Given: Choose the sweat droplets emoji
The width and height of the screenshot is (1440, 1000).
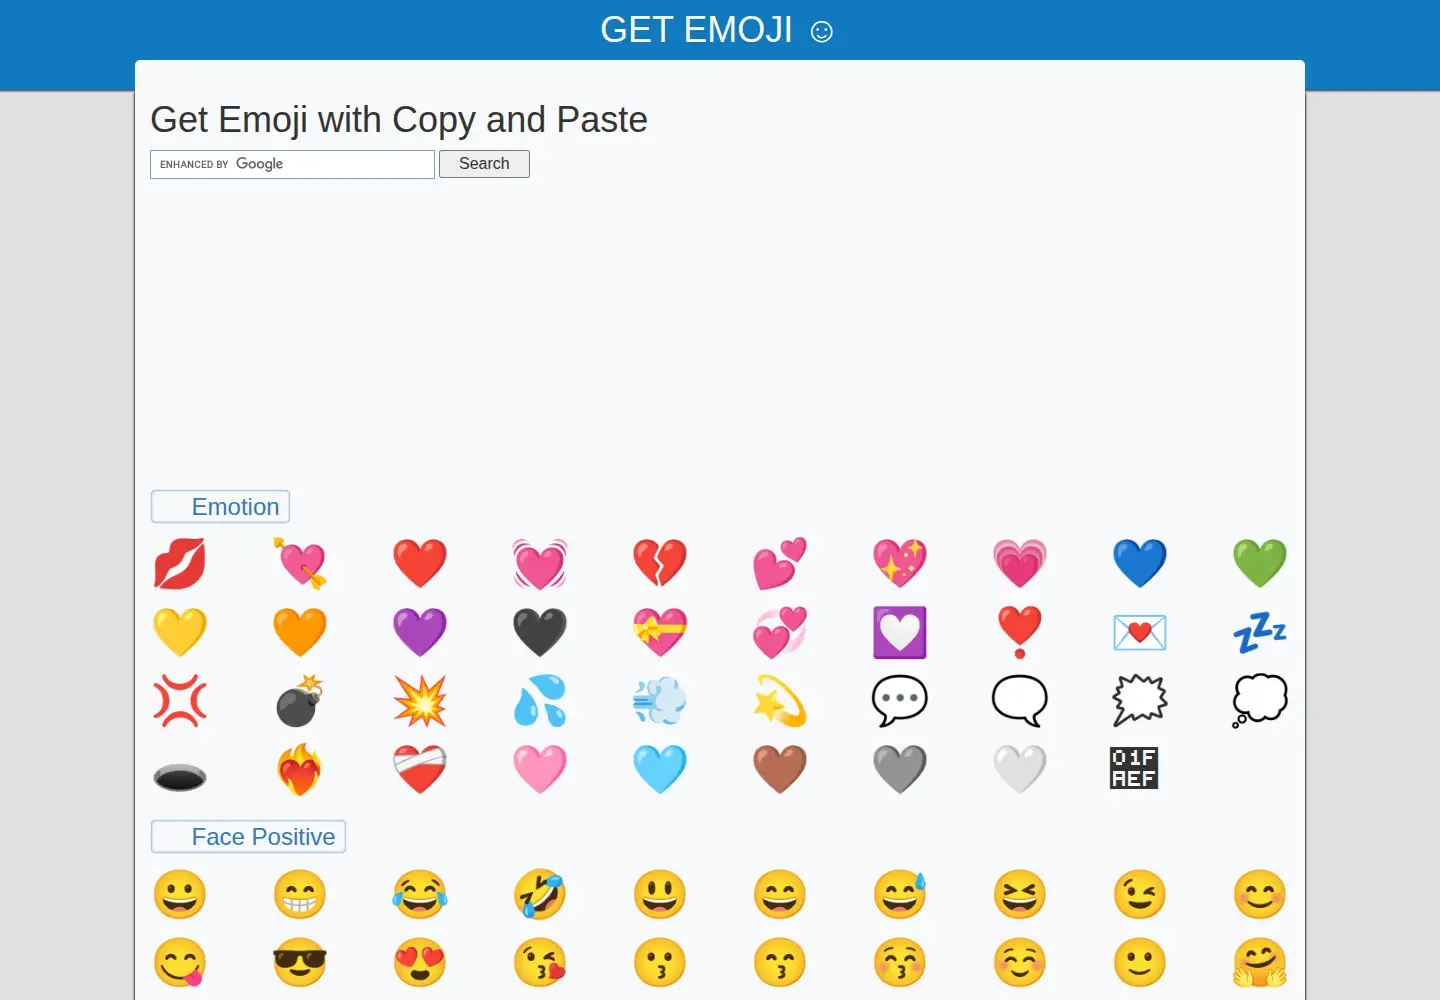Looking at the screenshot, I should click(x=540, y=701).
